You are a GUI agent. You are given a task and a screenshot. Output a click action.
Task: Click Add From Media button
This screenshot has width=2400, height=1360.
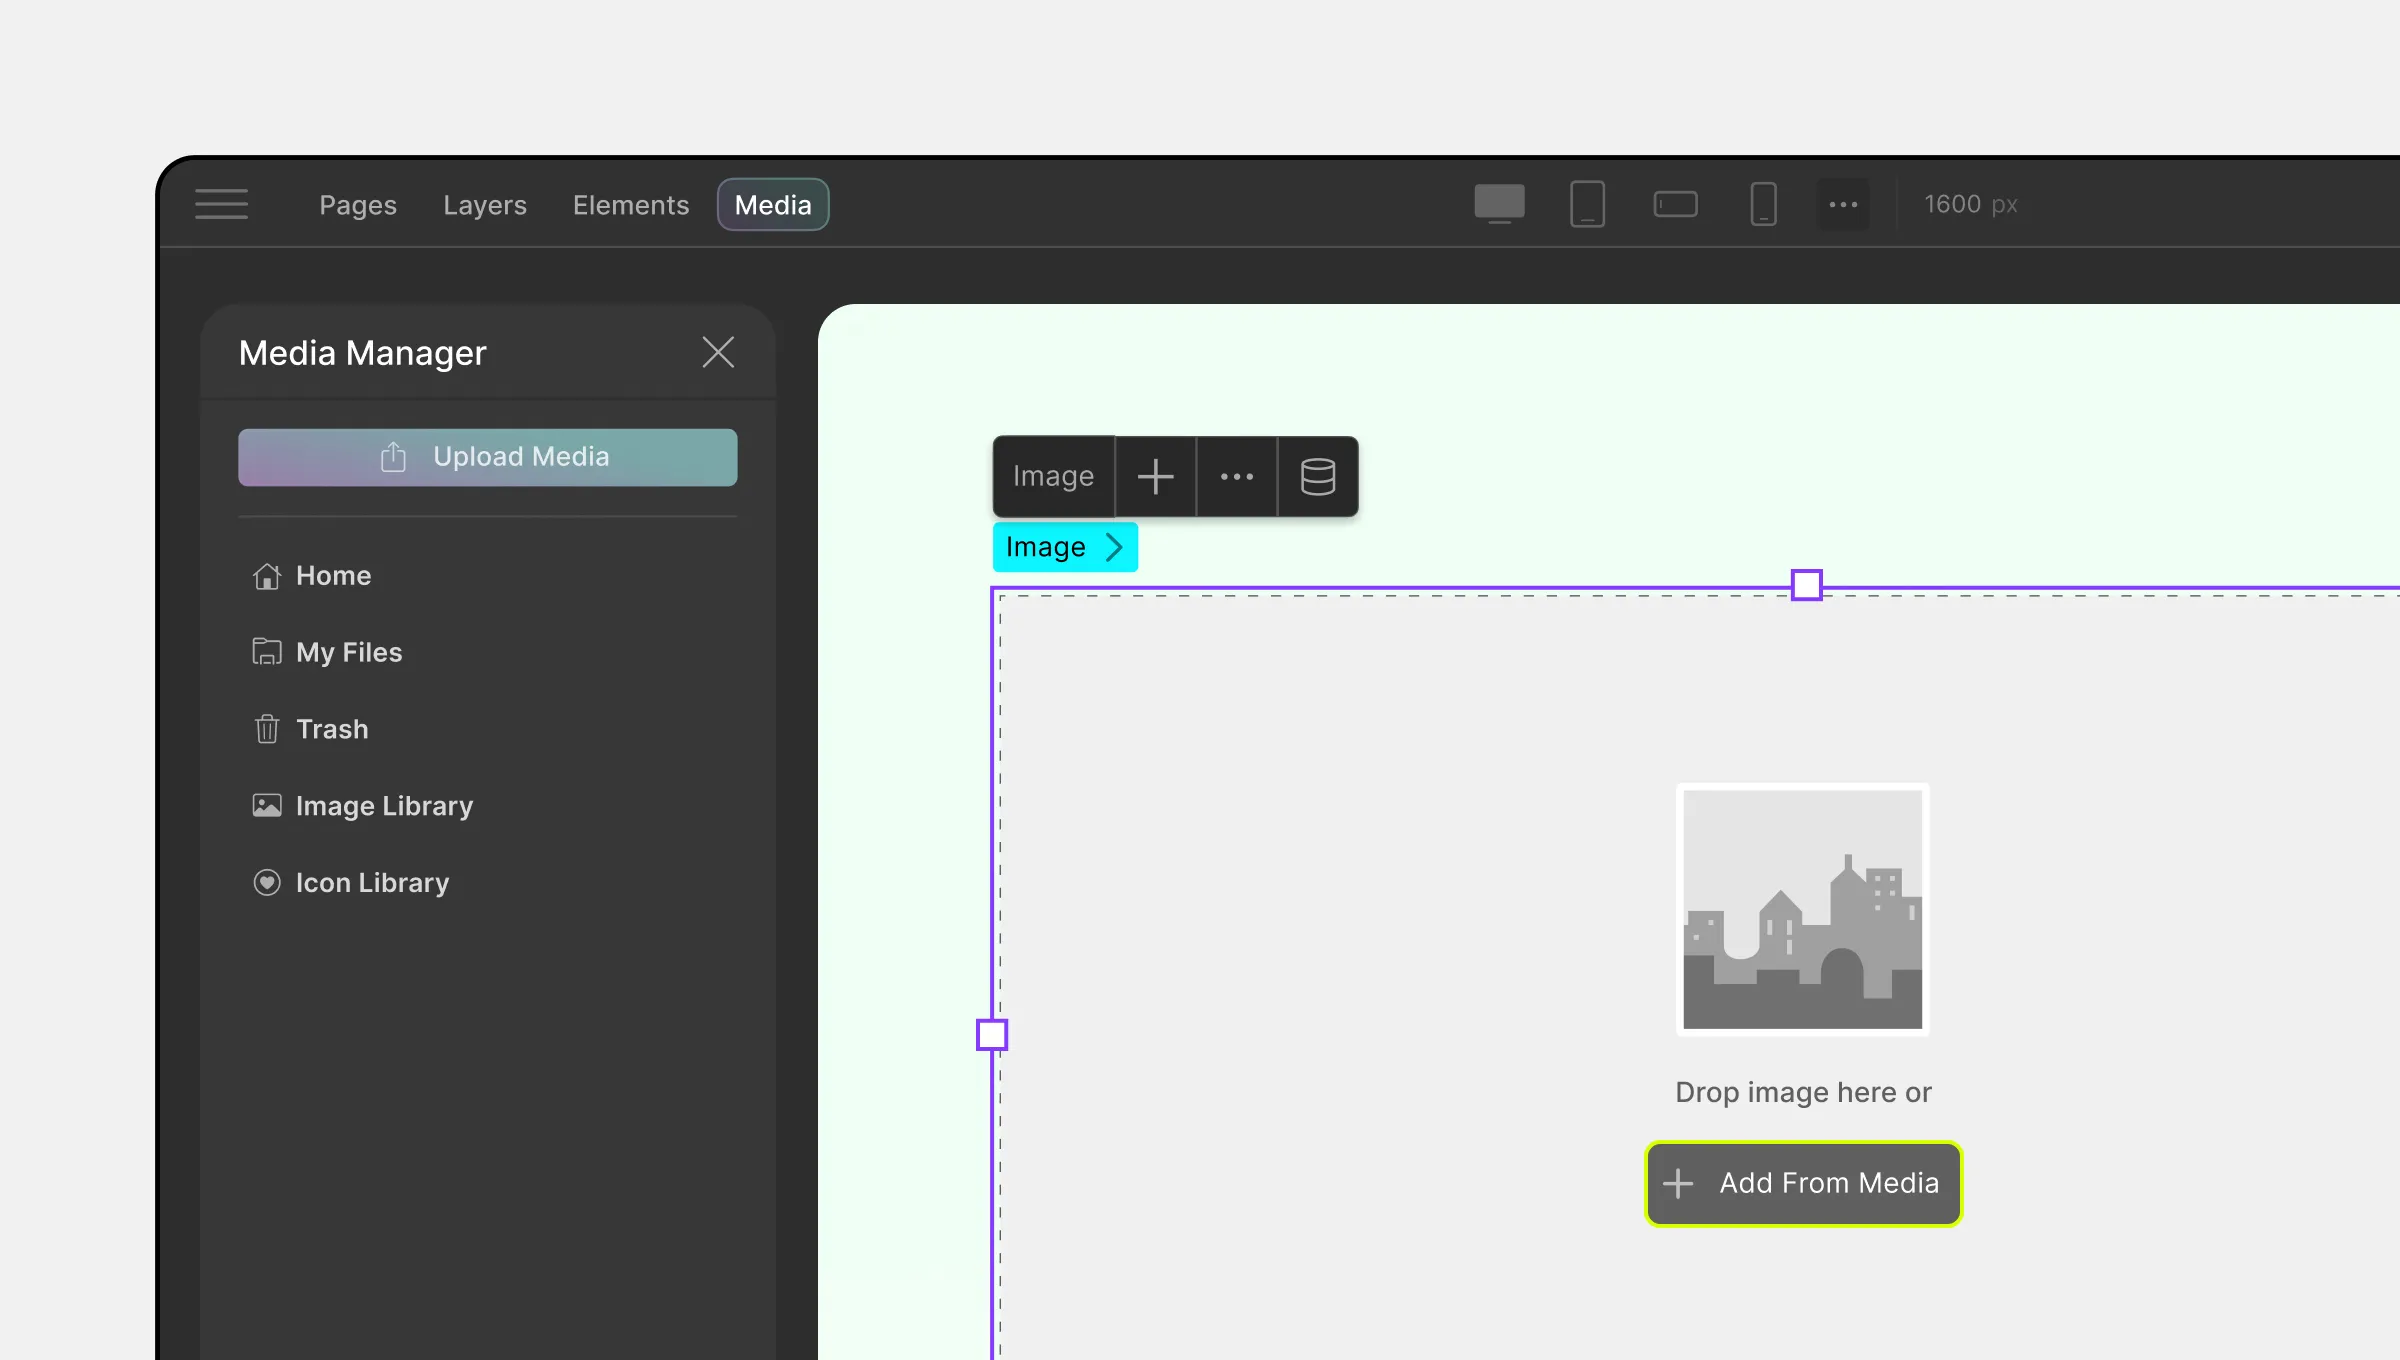[1802, 1182]
